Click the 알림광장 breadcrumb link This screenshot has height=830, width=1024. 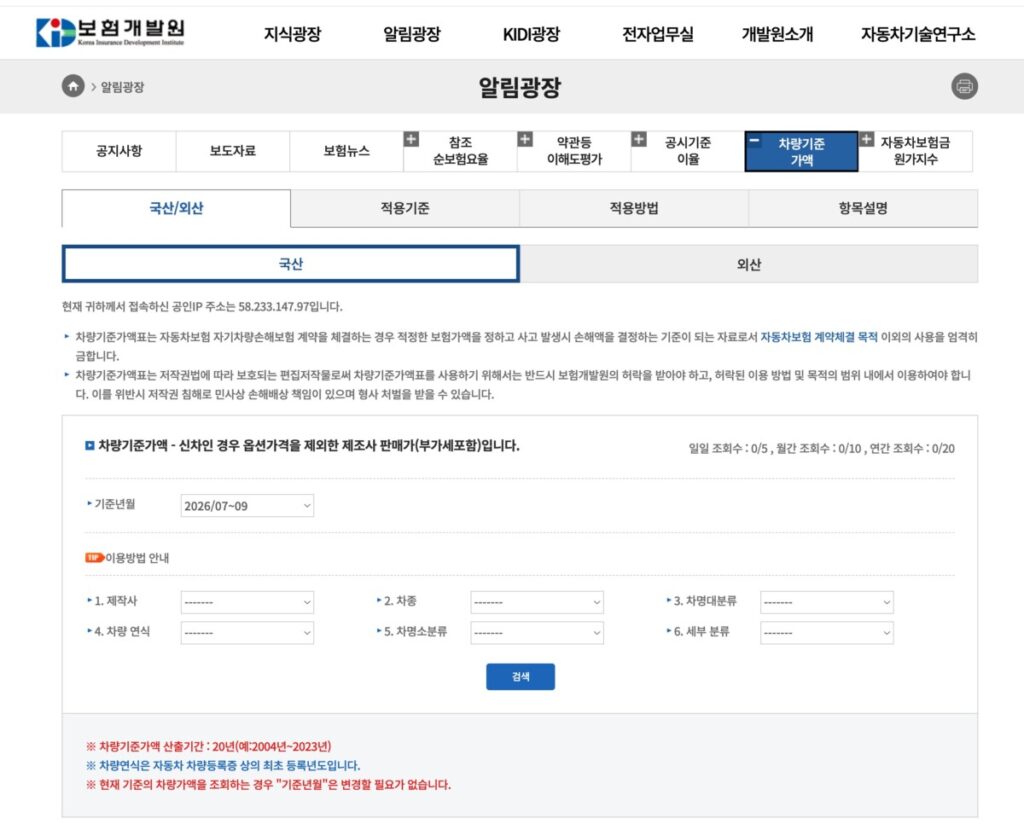tap(122, 87)
